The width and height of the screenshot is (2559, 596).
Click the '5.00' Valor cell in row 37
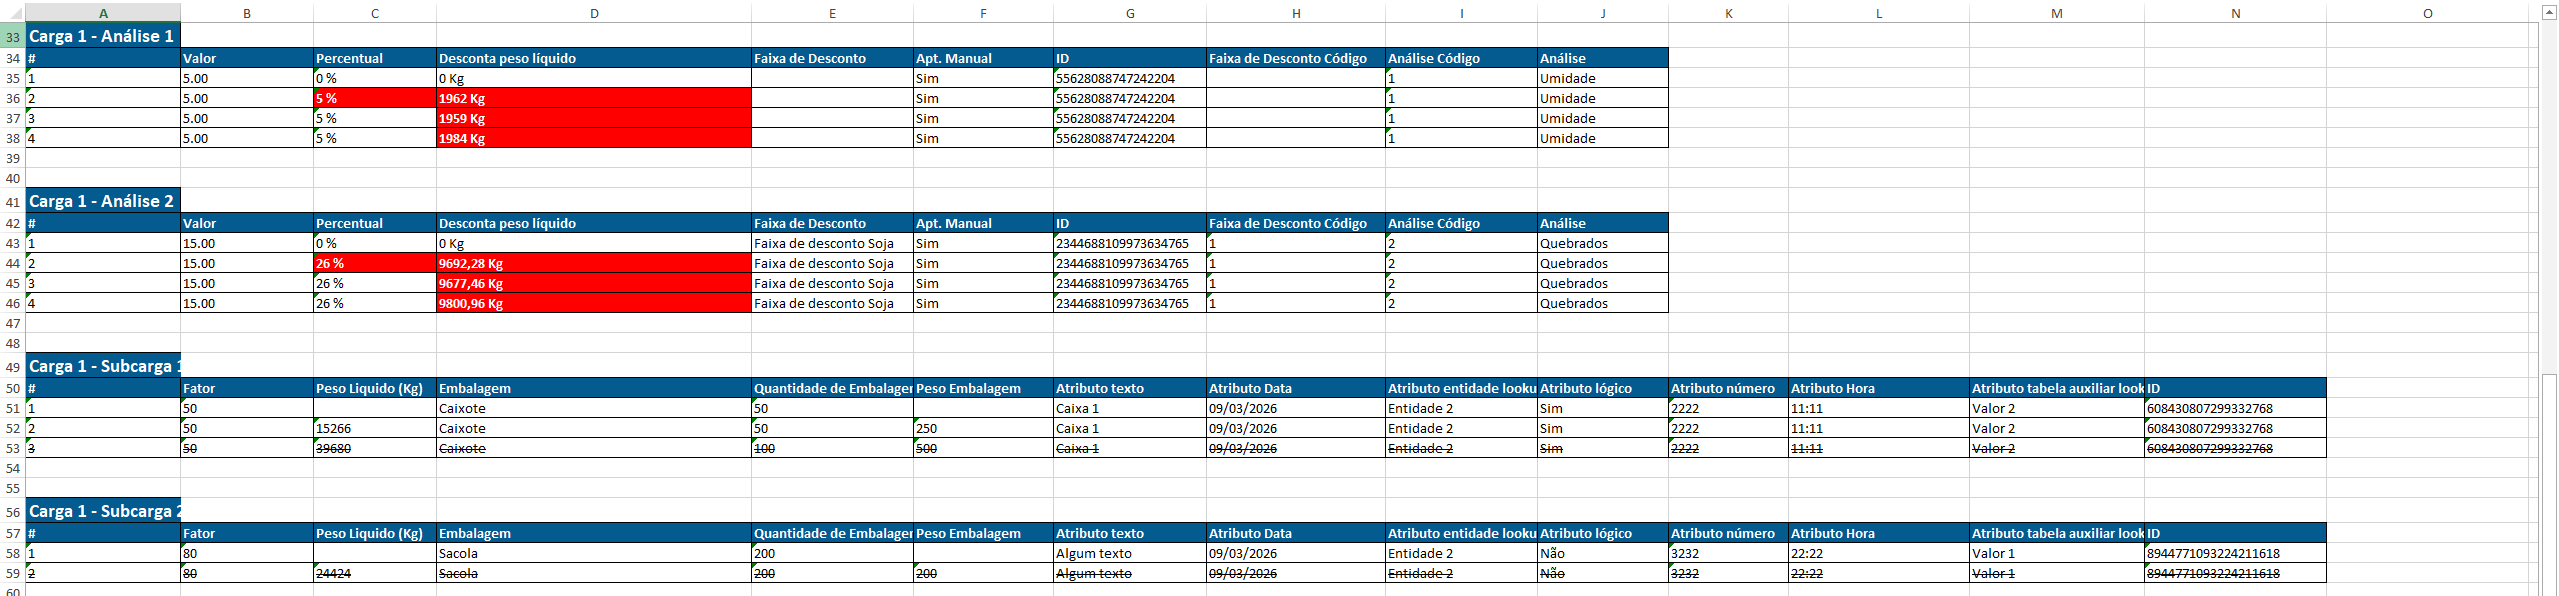click(247, 118)
